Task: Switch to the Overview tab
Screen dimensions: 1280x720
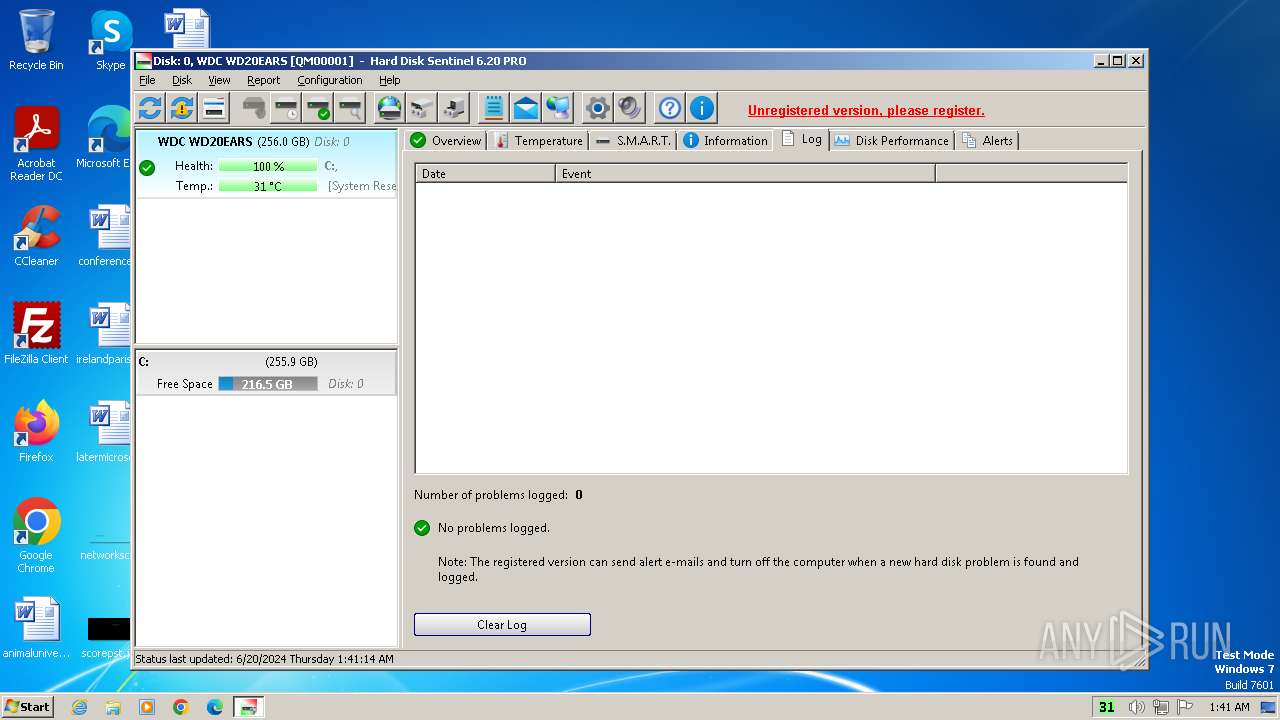Action: click(x=446, y=141)
